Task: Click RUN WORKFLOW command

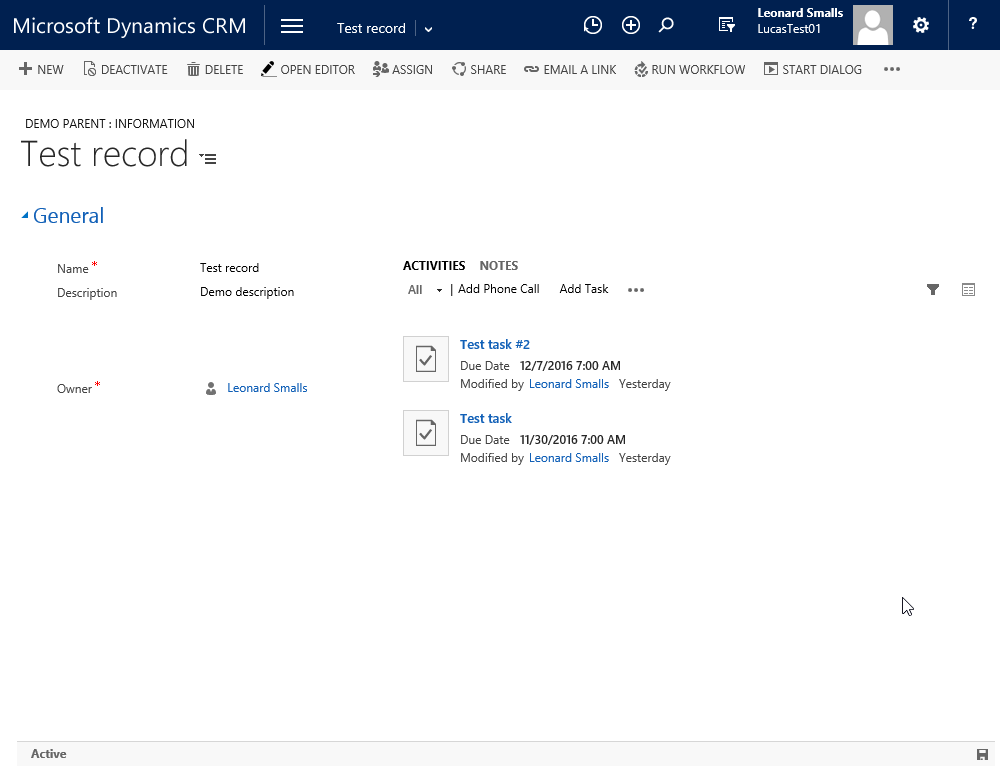Action: click(690, 69)
